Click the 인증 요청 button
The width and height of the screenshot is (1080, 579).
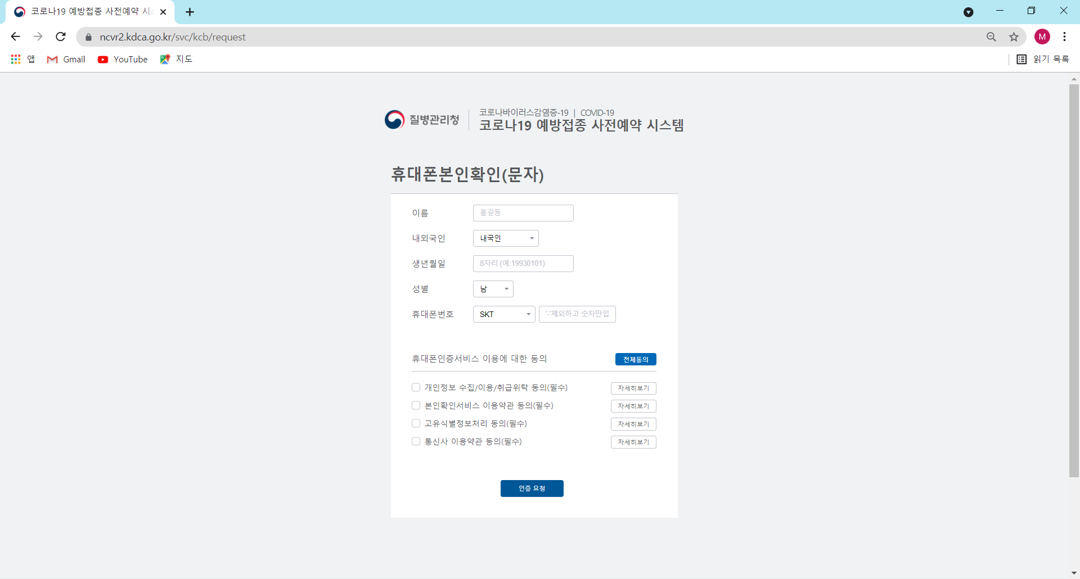point(532,488)
